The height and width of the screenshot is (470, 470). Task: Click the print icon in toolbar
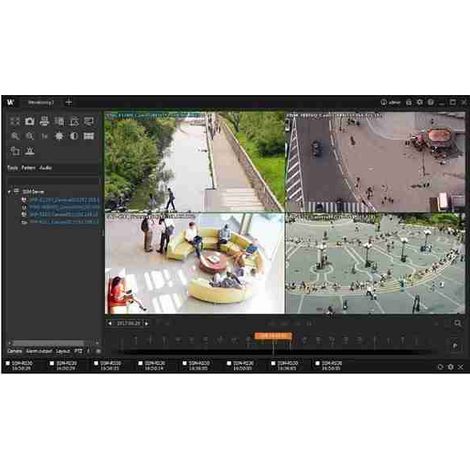pyautogui.click(x=44, y=121)
